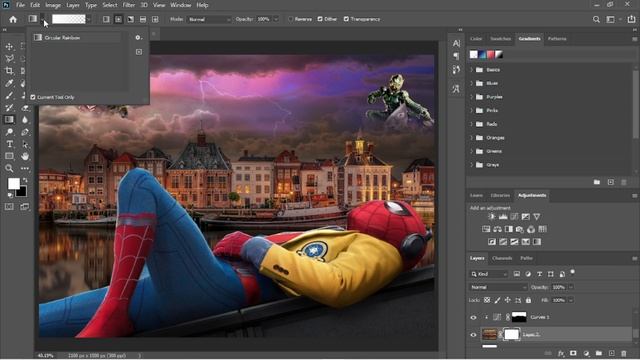The width and height of the screenshot is (640, 360).
Task: Switch to the Channels tab
Action: point(502,258)
